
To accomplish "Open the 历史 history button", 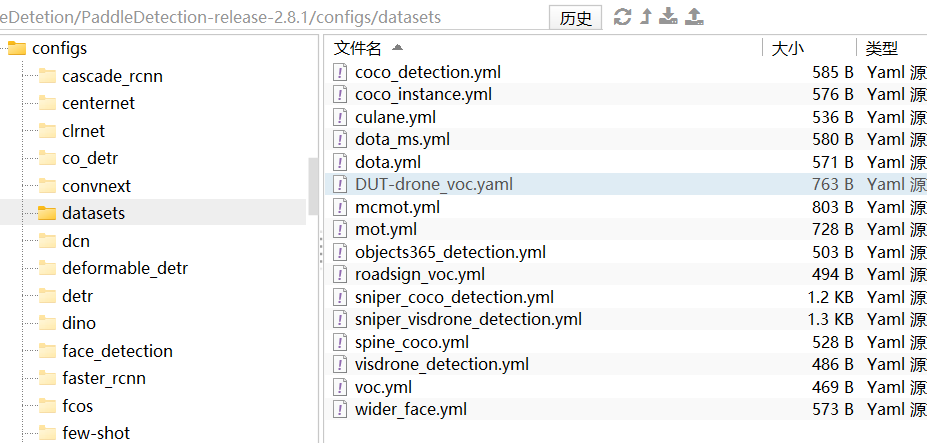I will (x=576, y=18).
